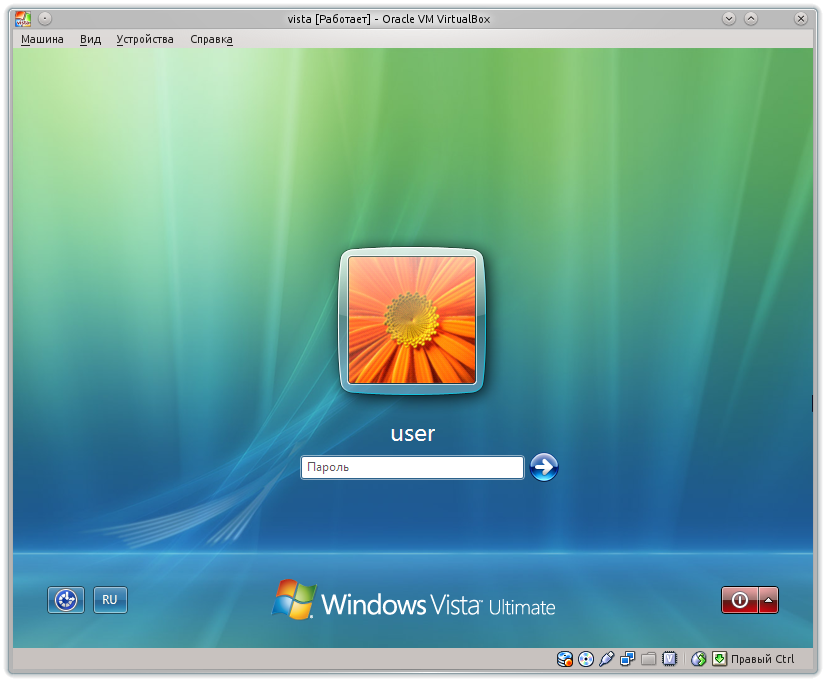Screen dimensions: 826x682
Task: Click the Пароль password field
Action: (410, 467)
